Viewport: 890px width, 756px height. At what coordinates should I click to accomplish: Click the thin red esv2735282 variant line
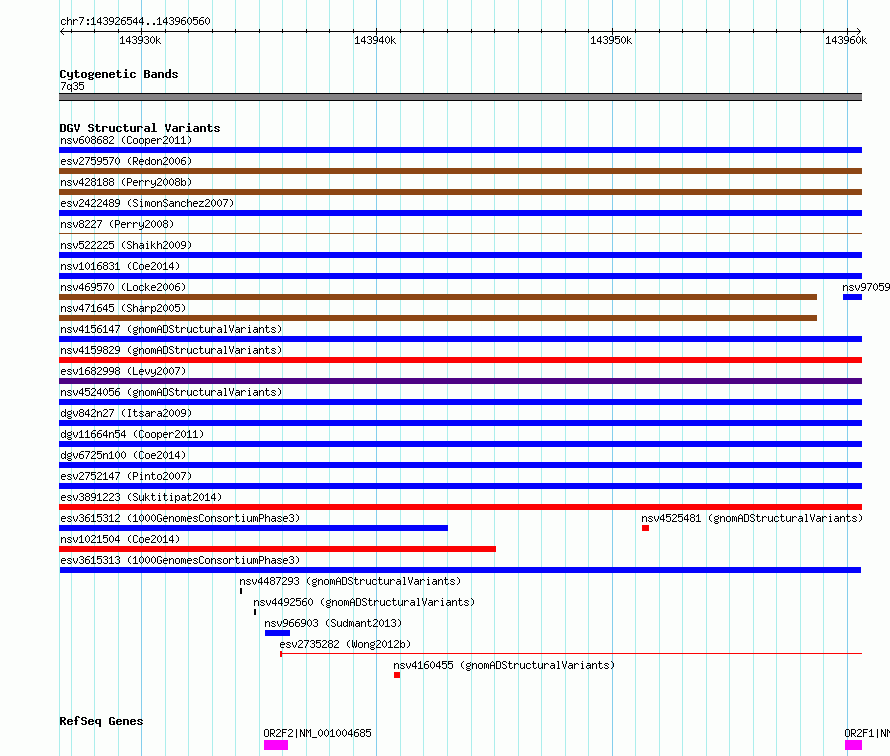point(571,654)
